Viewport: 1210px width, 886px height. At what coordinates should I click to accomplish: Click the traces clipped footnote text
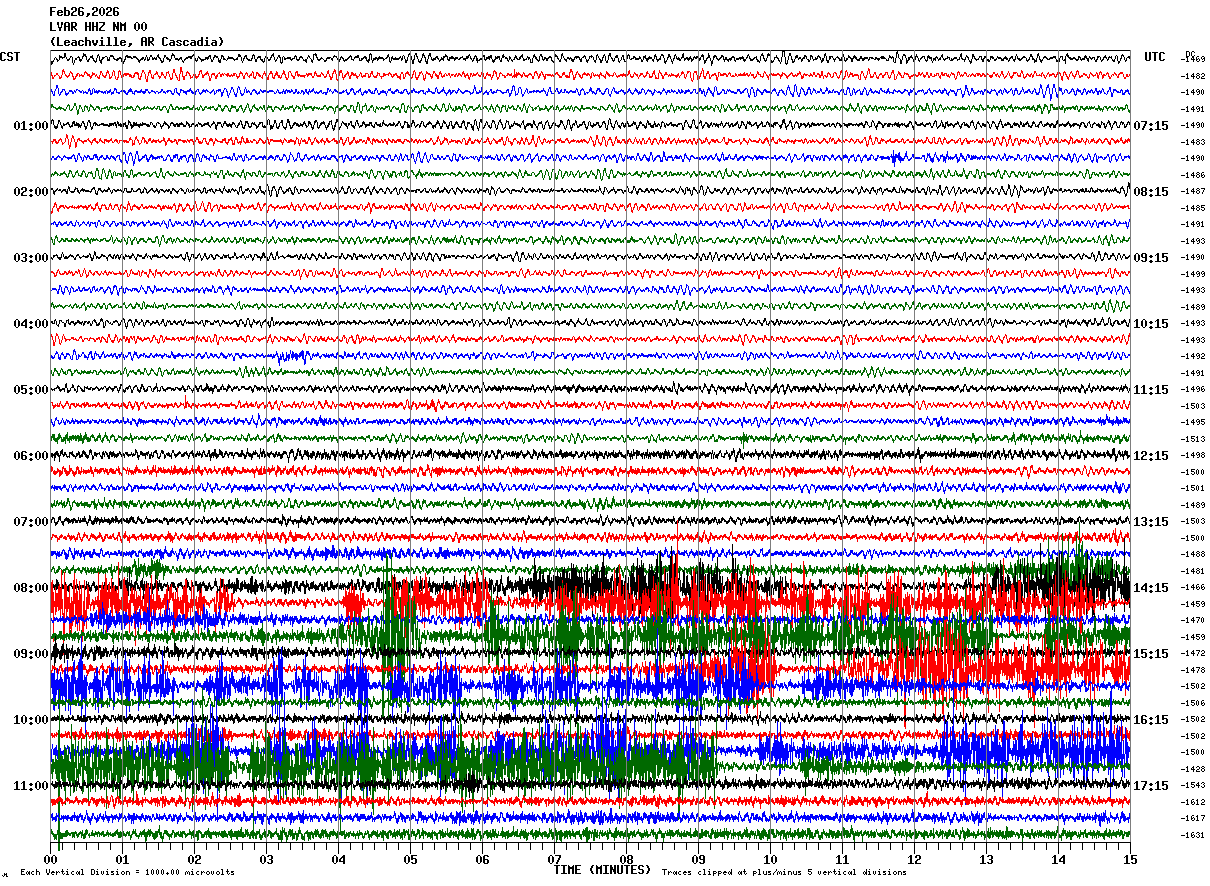[x=784, y=872]
